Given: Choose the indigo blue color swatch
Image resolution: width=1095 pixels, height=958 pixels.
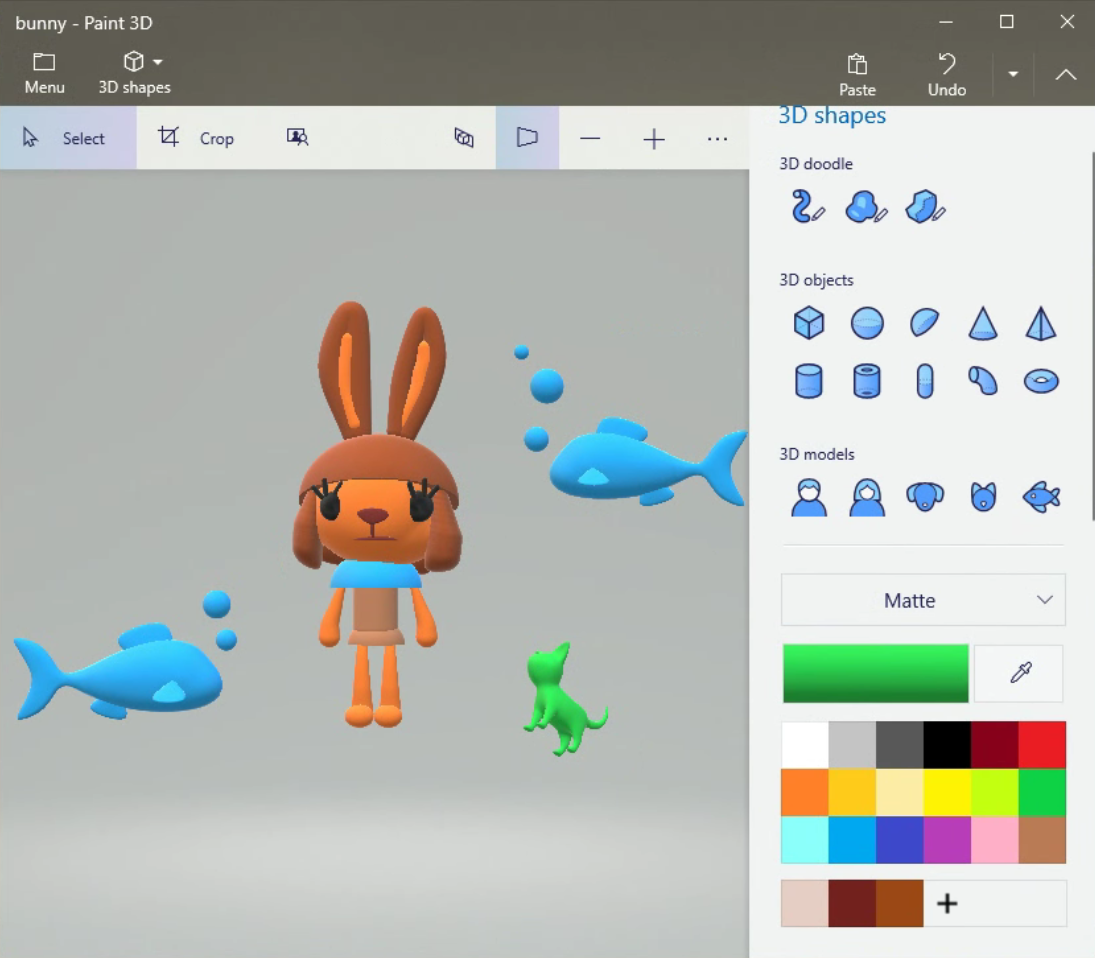Looking at the screenshot, I should (899, 840).
